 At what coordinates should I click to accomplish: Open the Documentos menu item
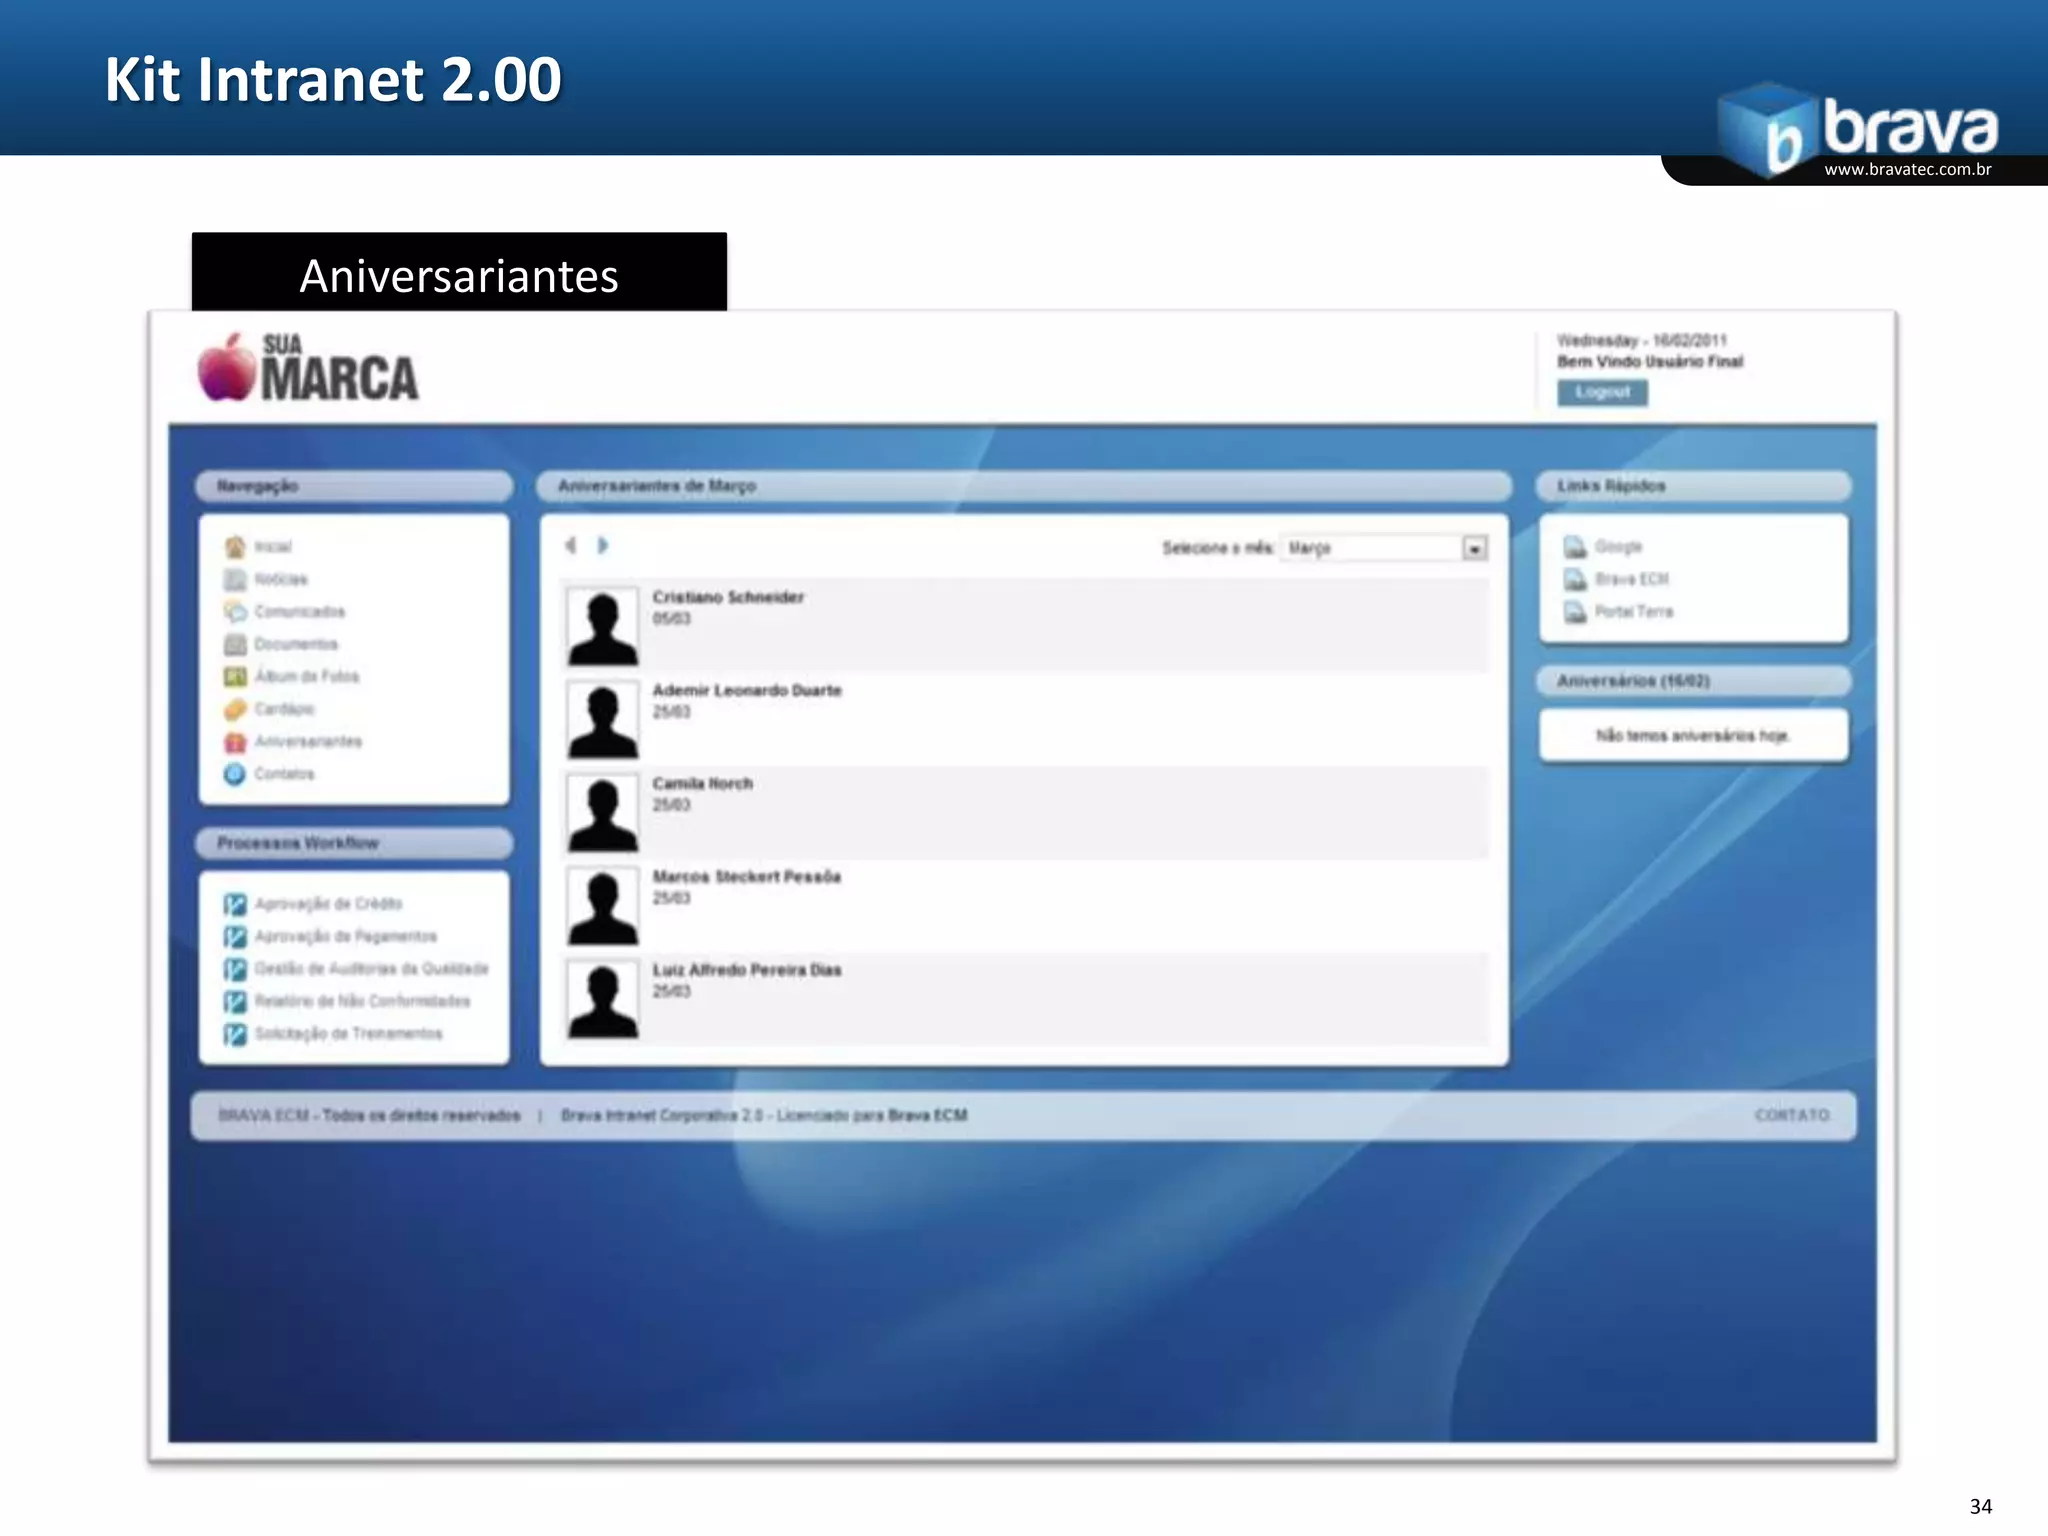(295, 644)
